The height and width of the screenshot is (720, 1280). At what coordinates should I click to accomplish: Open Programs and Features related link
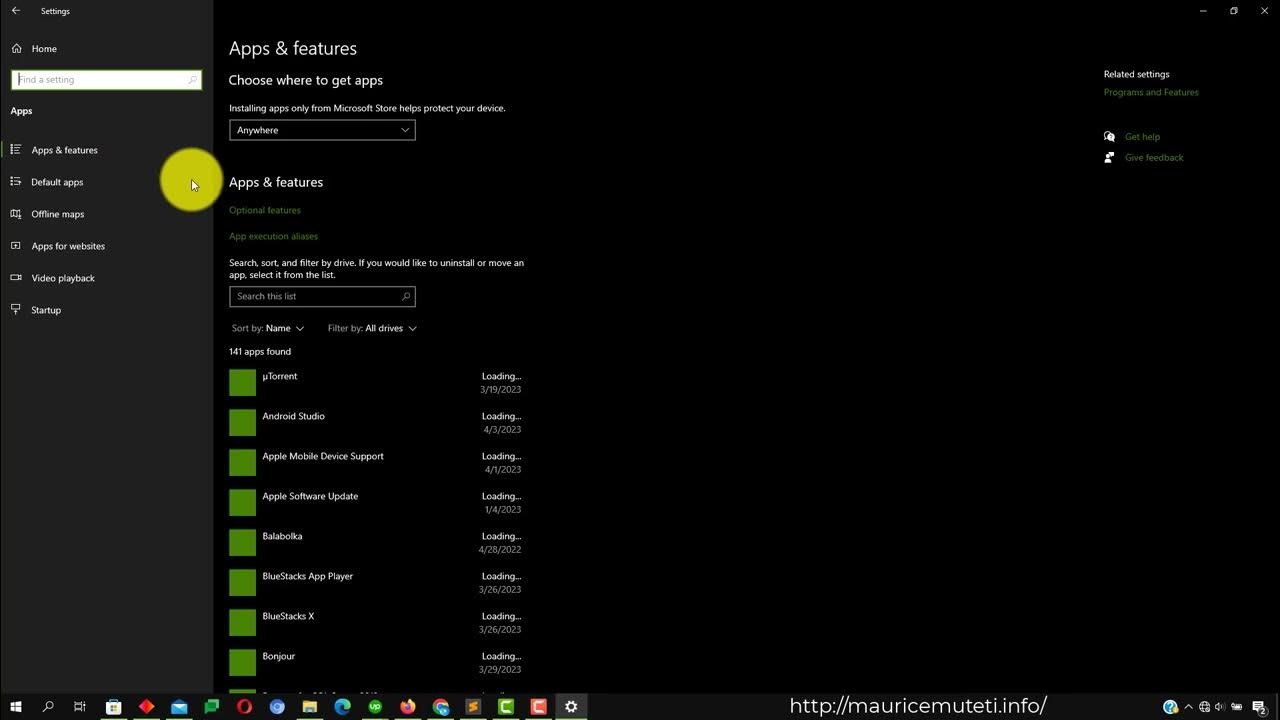(x=1151, y=92)
